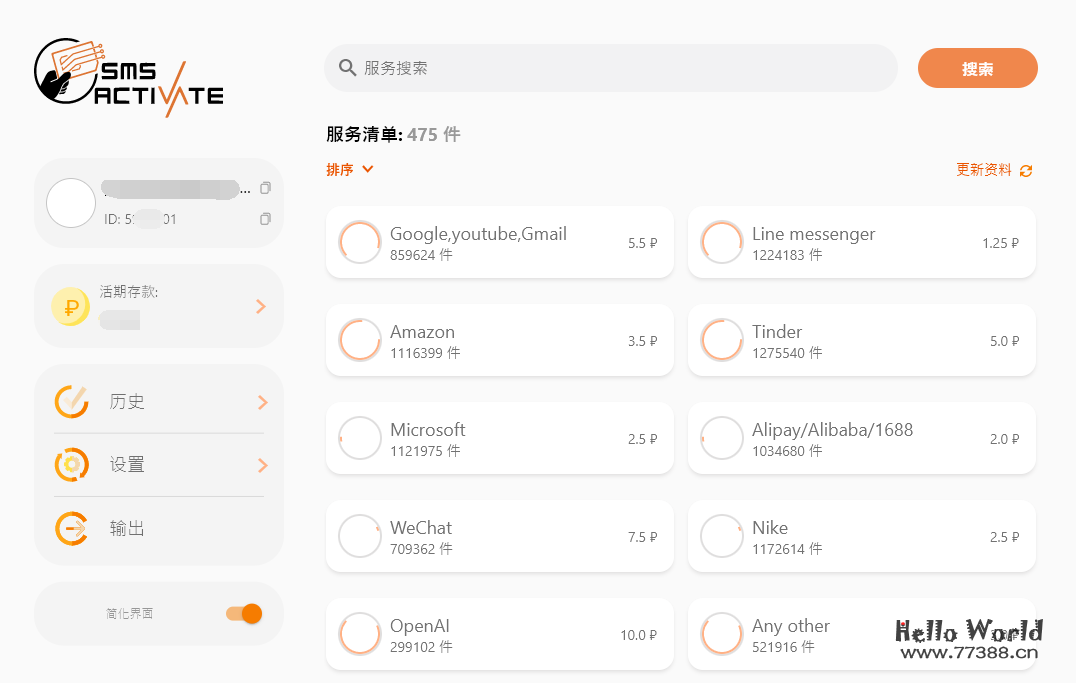Expand the 历史 entry using its chevron arrow
1076x683 pixels.
pos(261,400)
